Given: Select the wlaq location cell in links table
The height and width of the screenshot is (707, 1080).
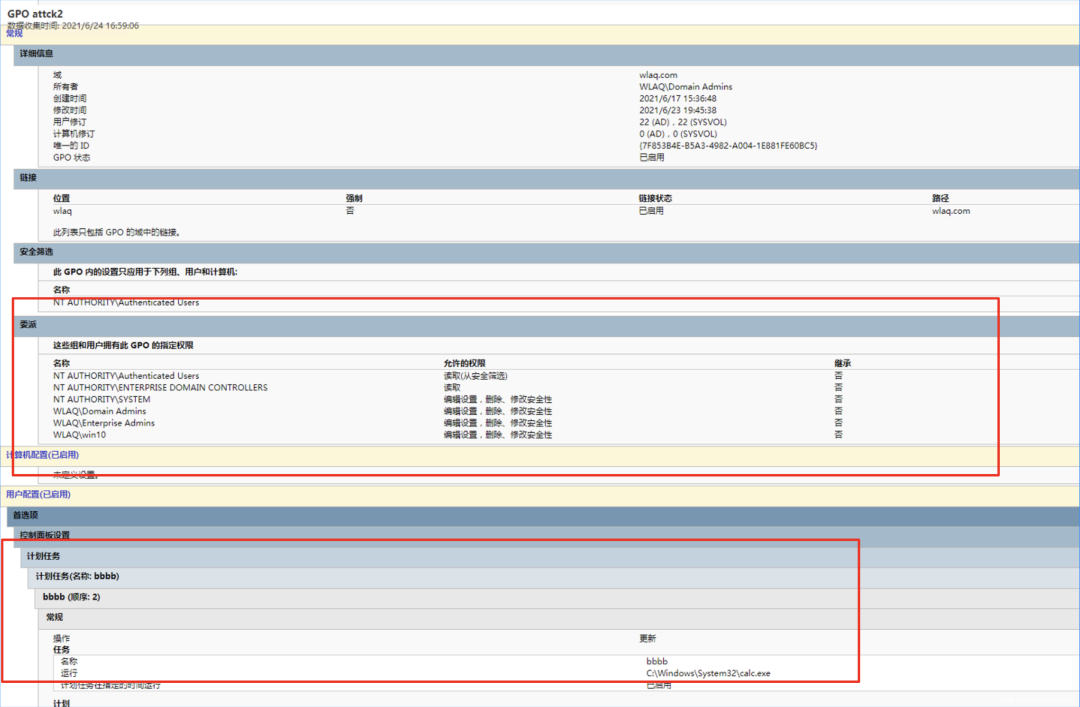Looking at the screenshot, I should tap(62, 211).
